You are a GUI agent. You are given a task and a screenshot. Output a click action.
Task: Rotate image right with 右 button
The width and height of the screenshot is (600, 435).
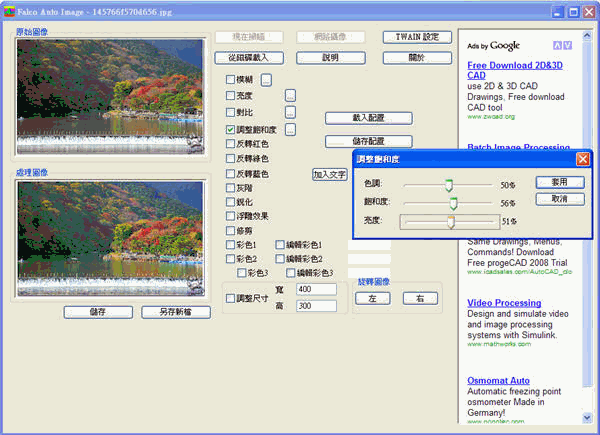(x=420, y=298)
